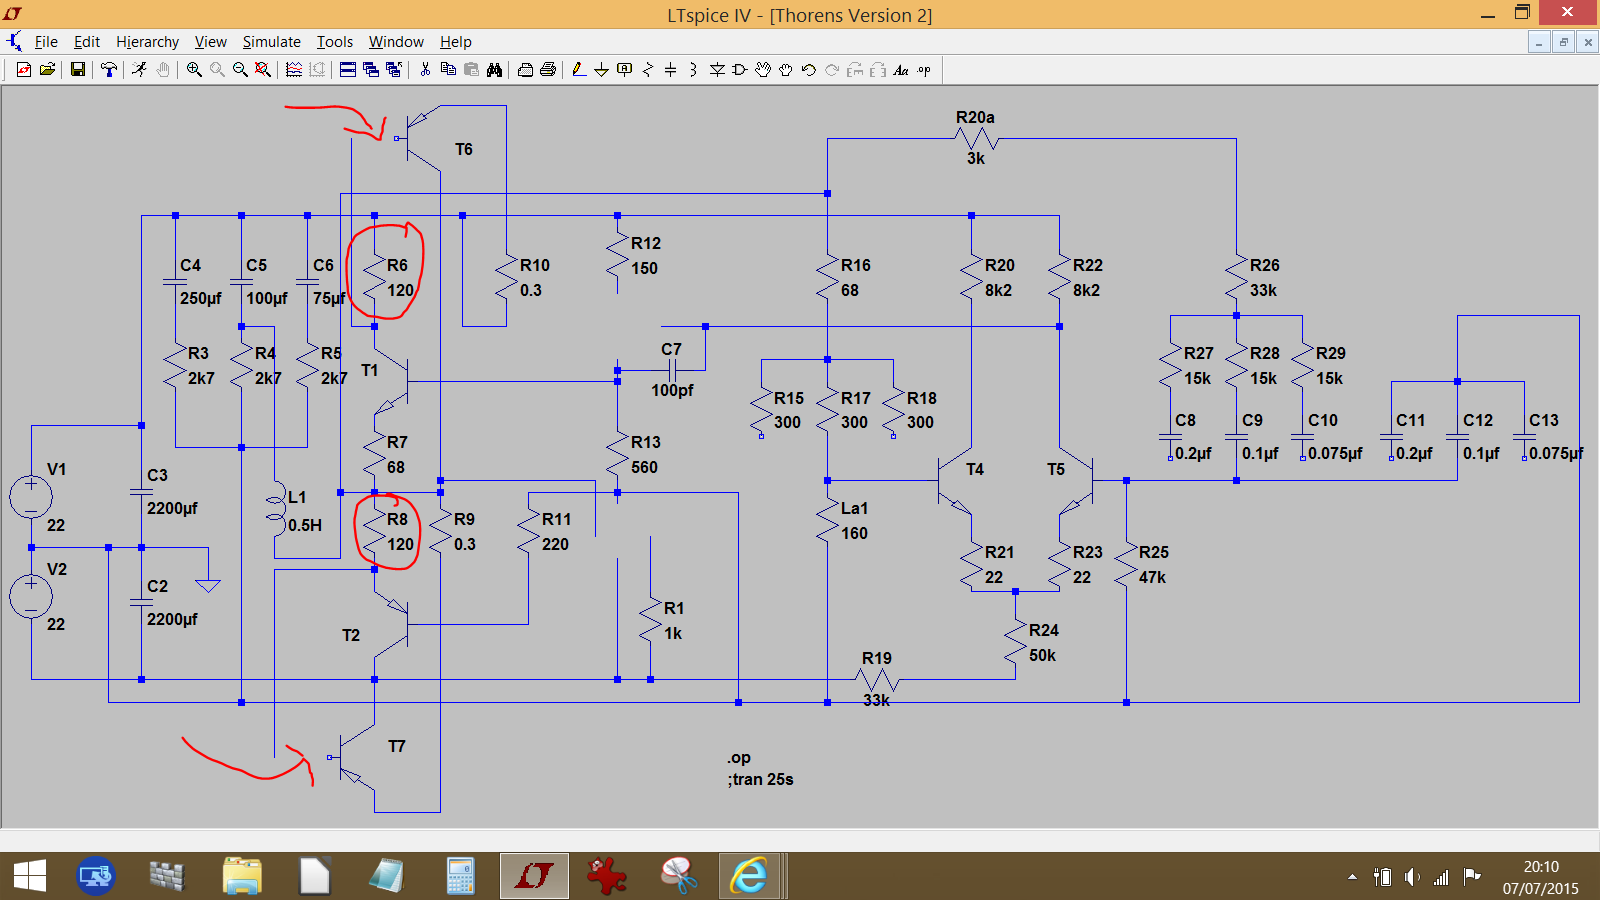Open Calculator from the taskbar
Screen dimensions: 1600x900
click(x=460, y=877)
